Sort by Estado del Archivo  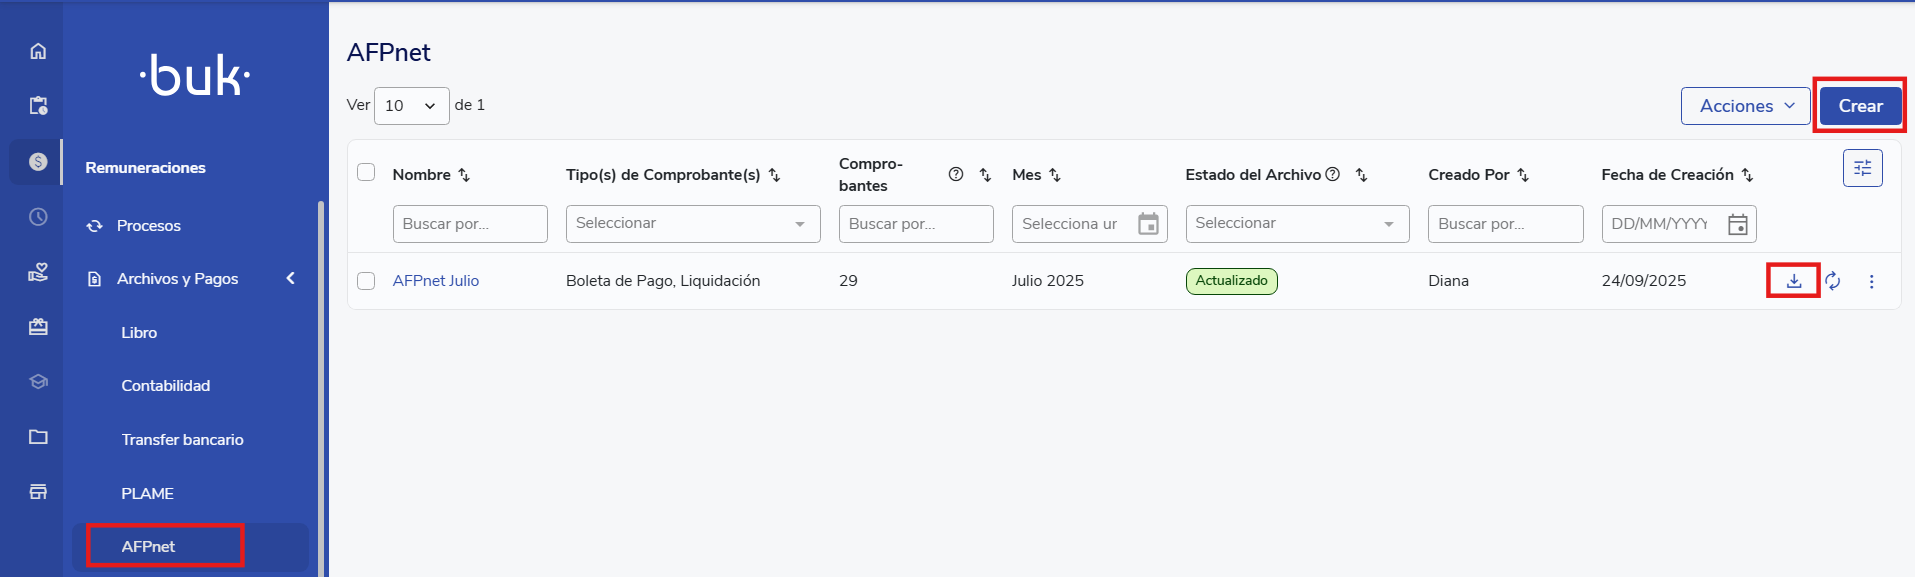1361,175
